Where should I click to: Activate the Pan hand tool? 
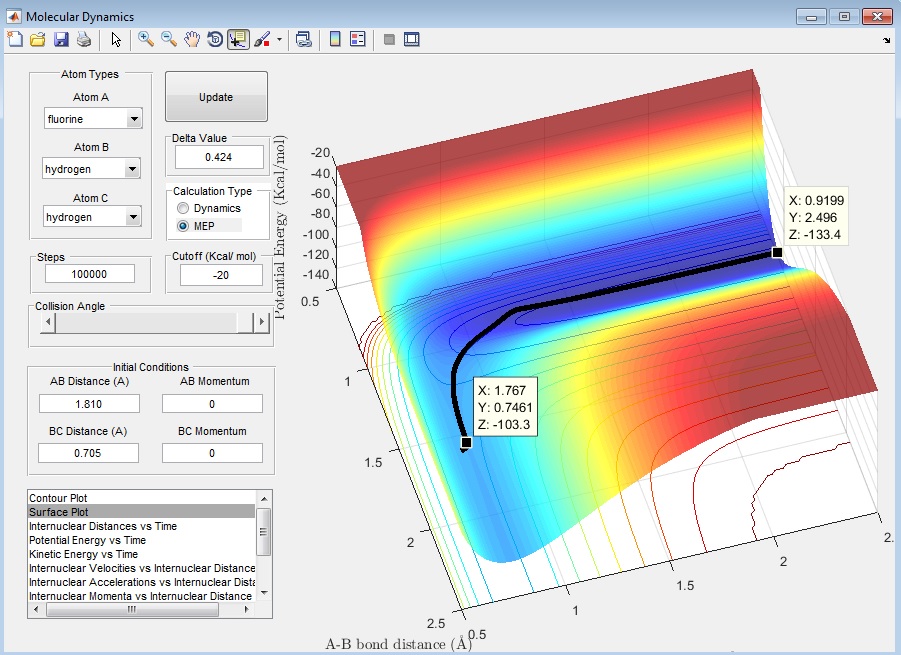[x=192, y=40]
